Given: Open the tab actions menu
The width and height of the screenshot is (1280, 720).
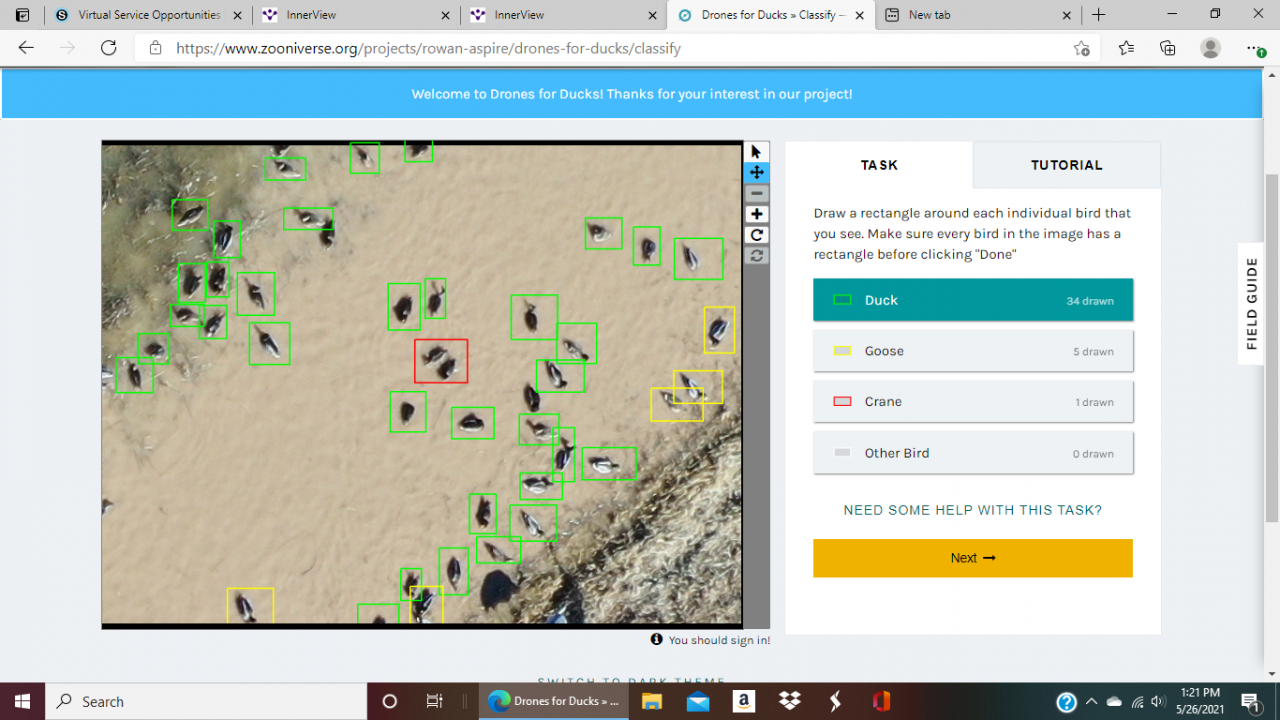Looking at the screenshot, I should click(x=22, y=15).
